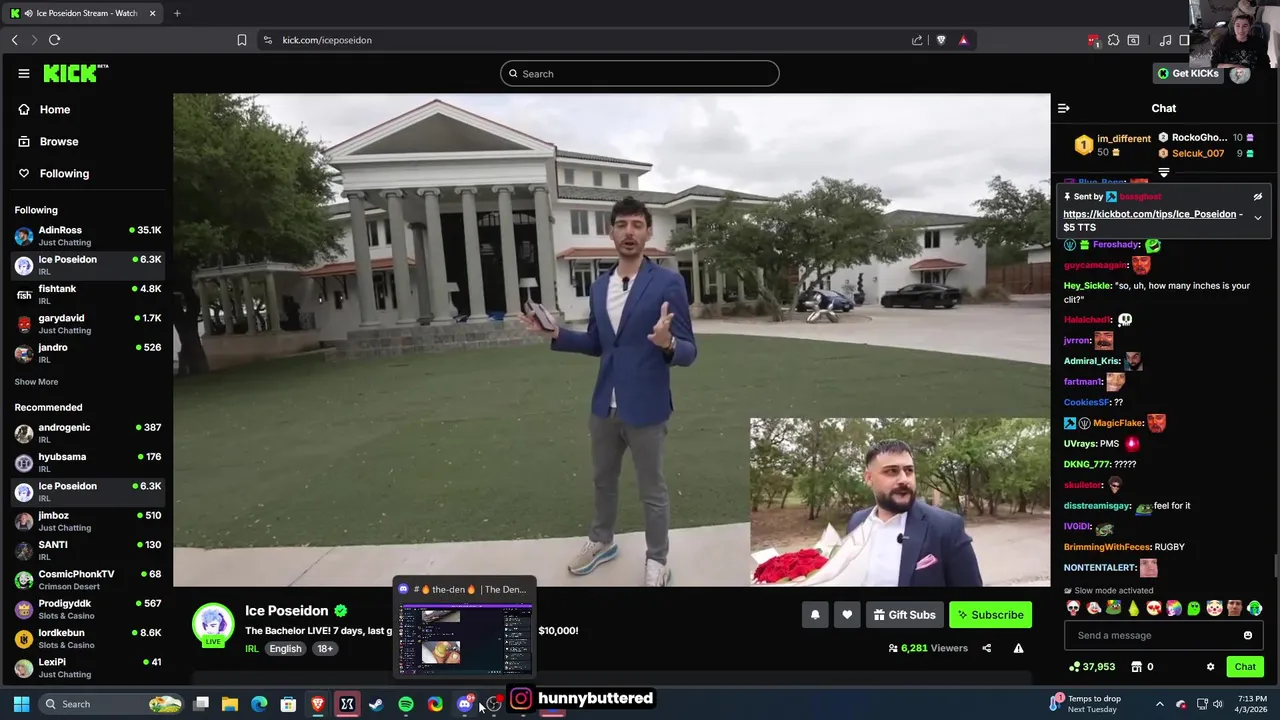
Task: Open AdinRoss channel in Following list
Action: click(87, 235)
